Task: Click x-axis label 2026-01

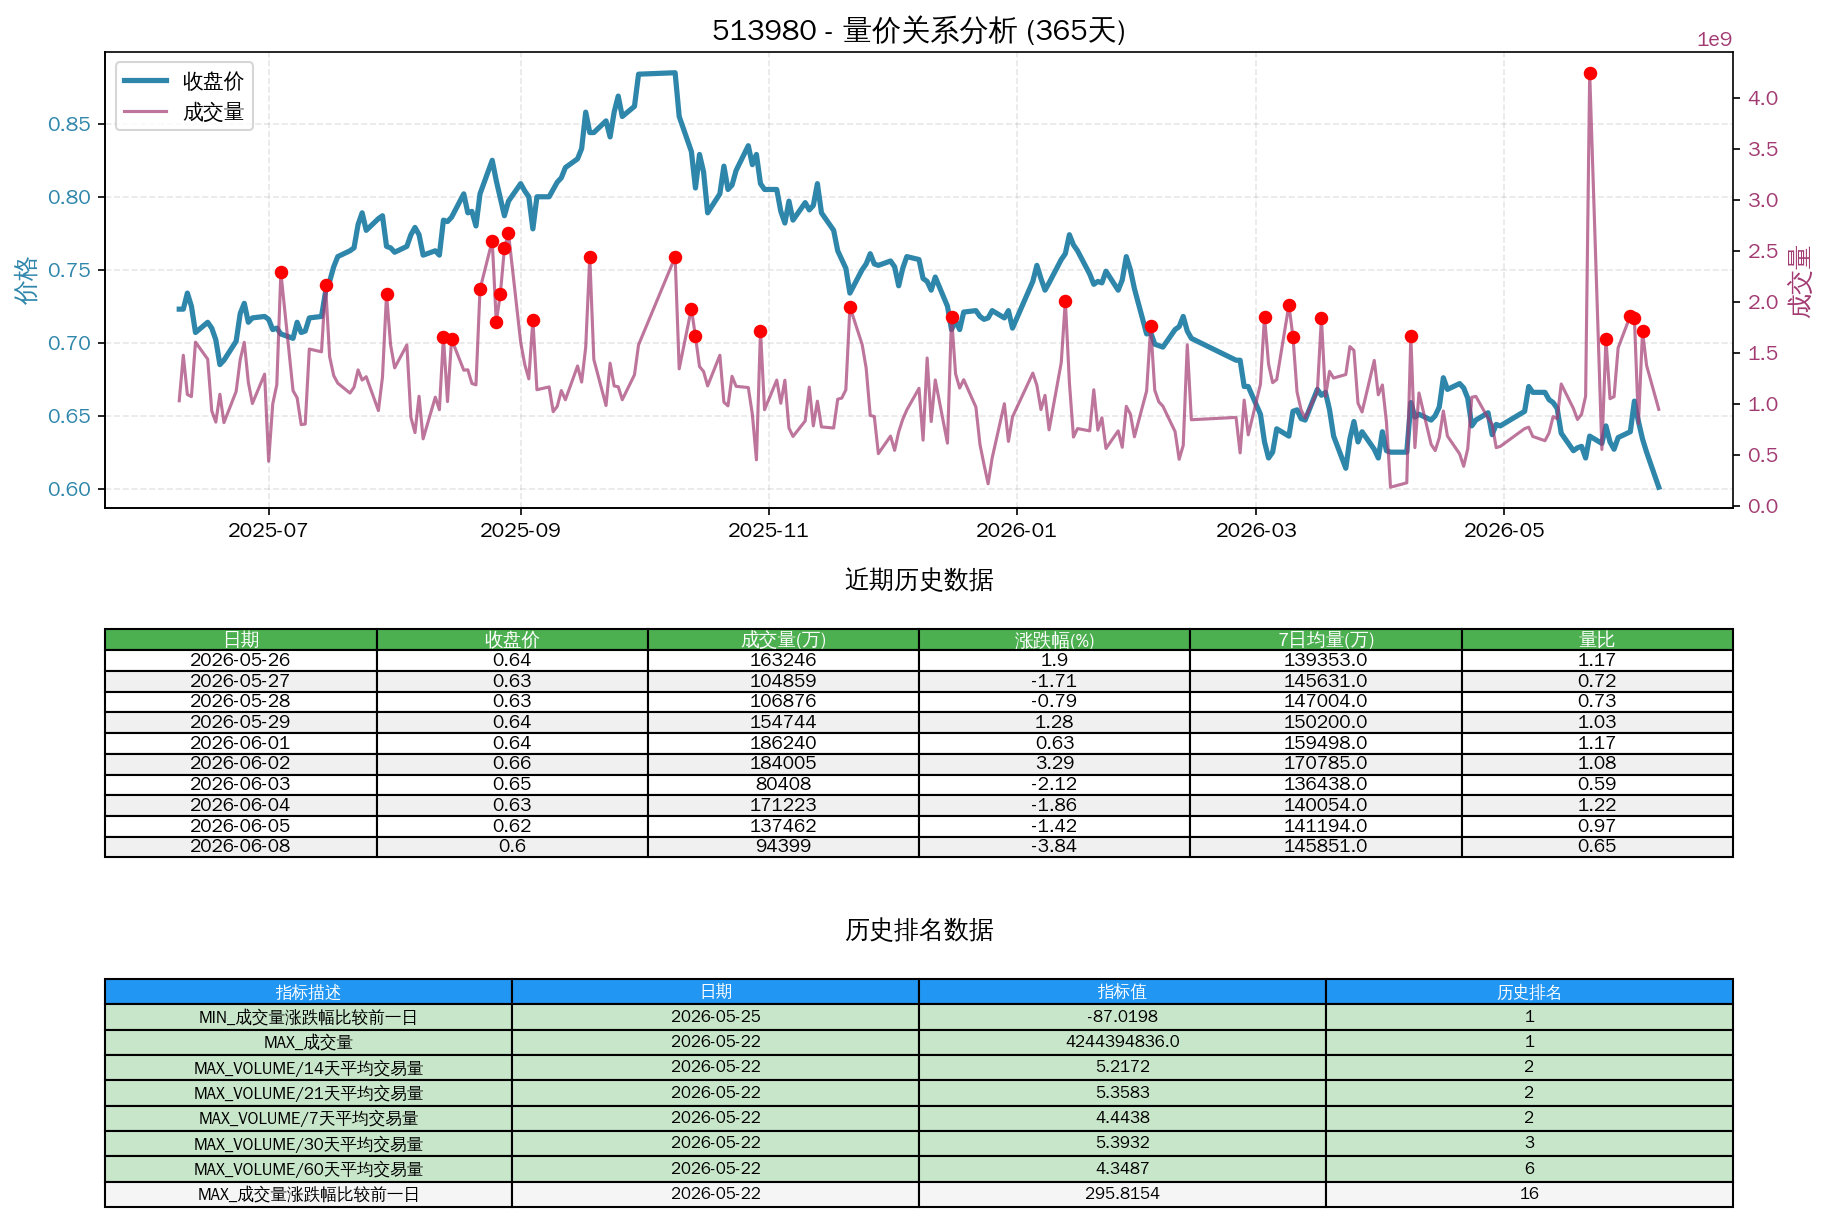Action: click(x=1016, y=530)
